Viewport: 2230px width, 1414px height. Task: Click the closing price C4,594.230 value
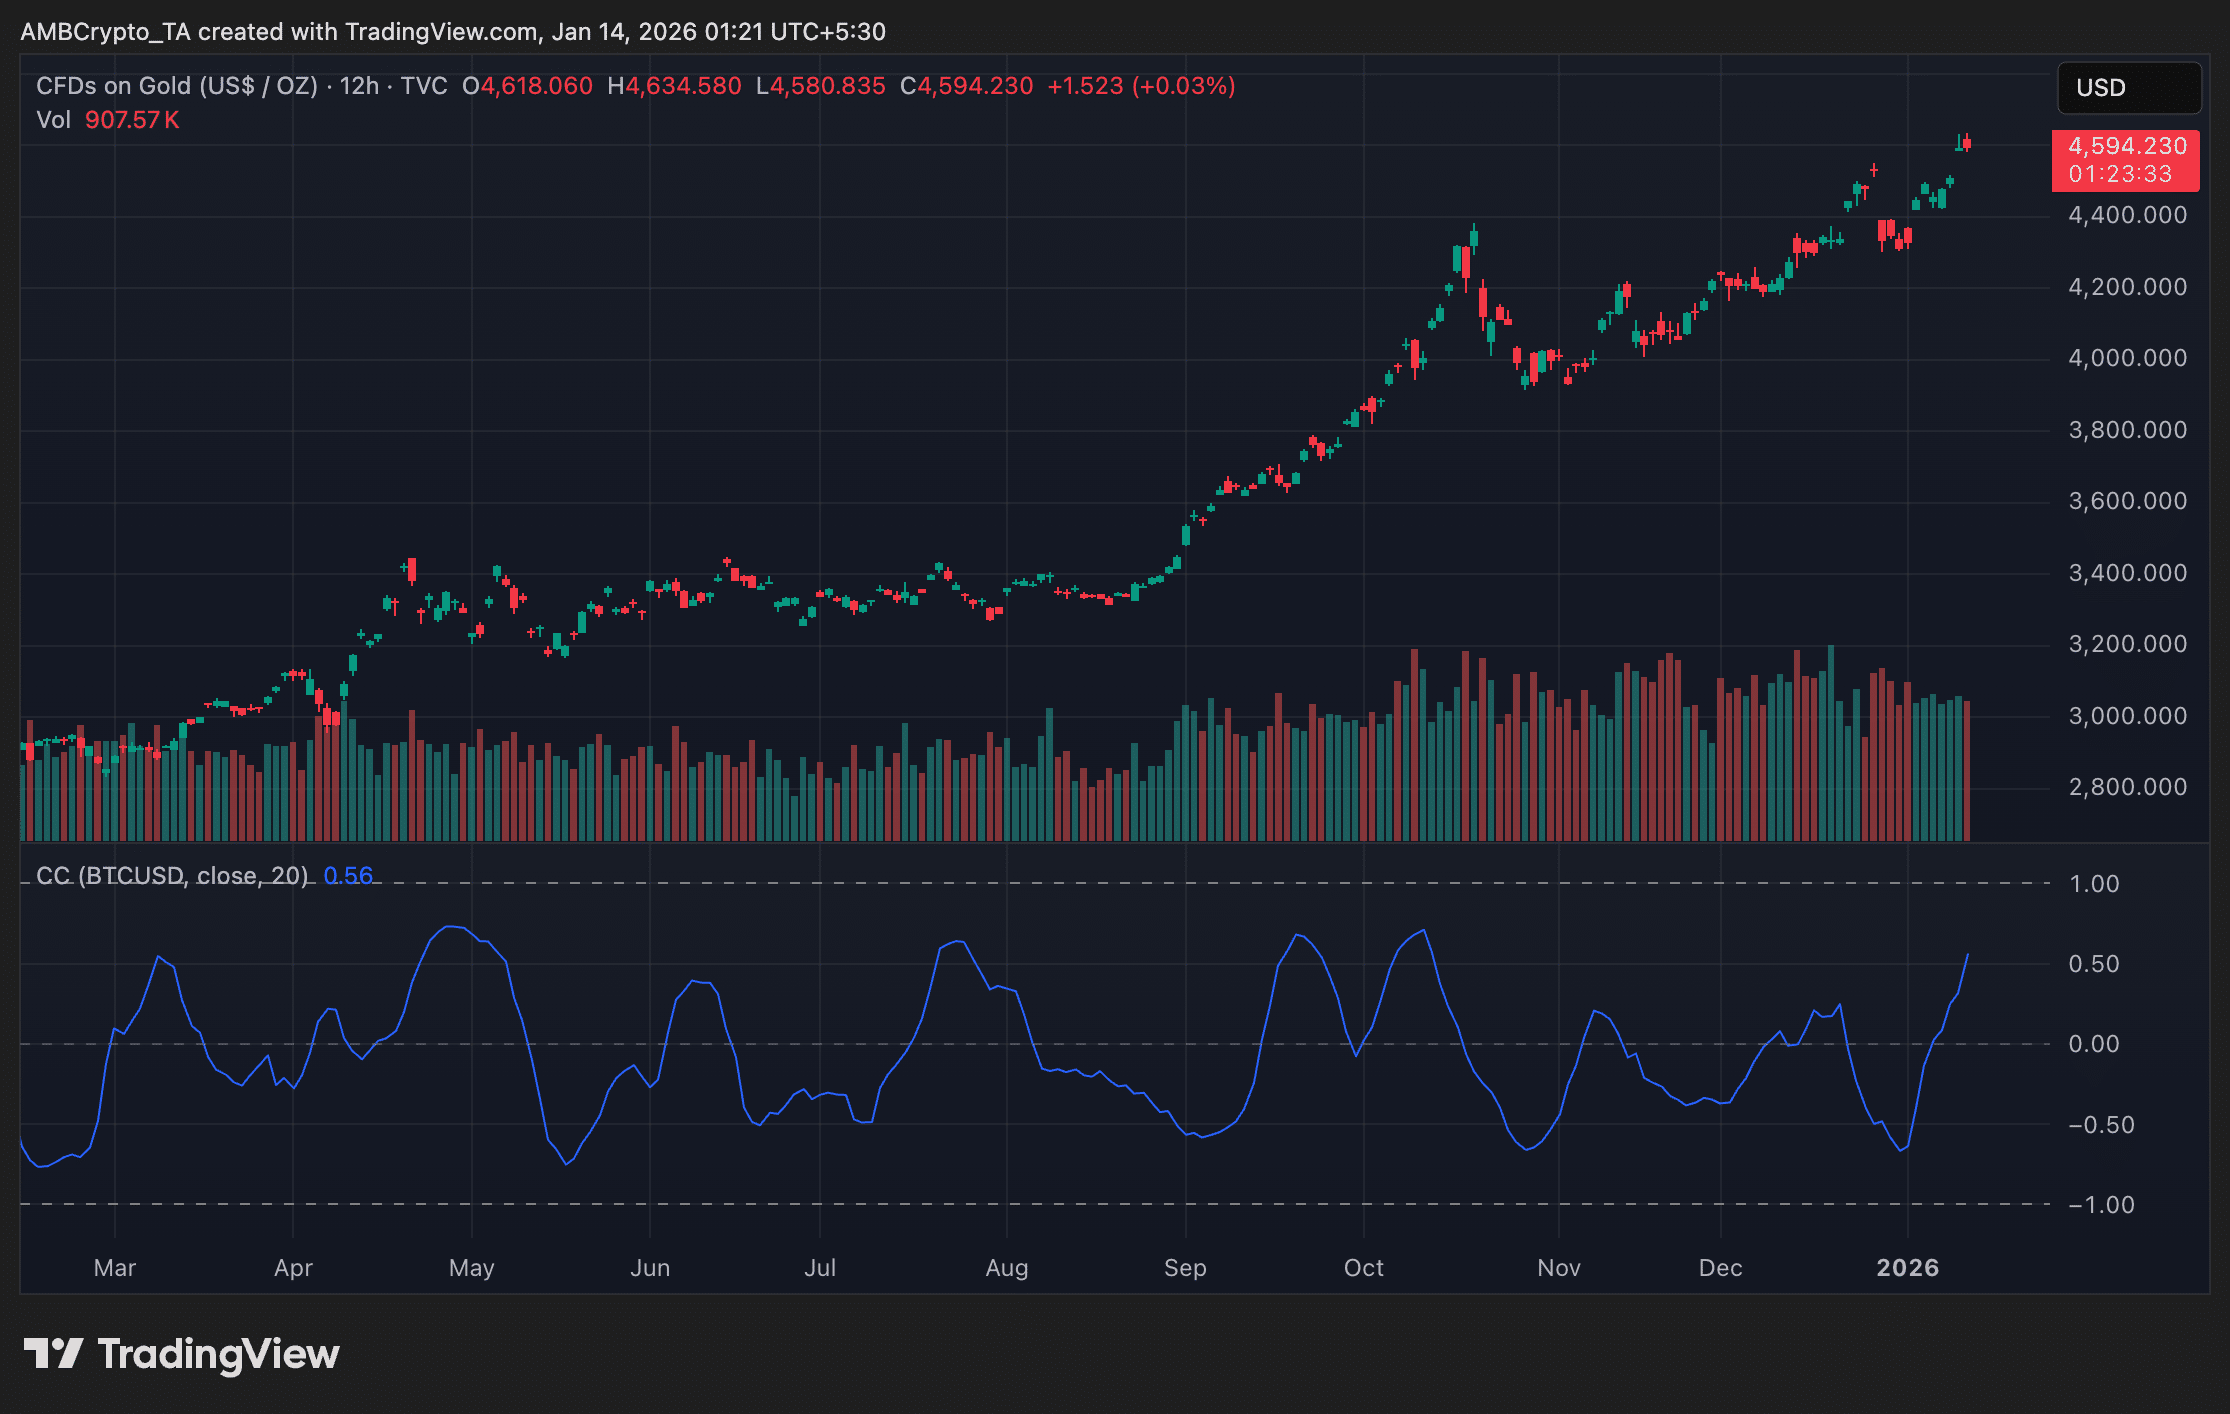966,86
